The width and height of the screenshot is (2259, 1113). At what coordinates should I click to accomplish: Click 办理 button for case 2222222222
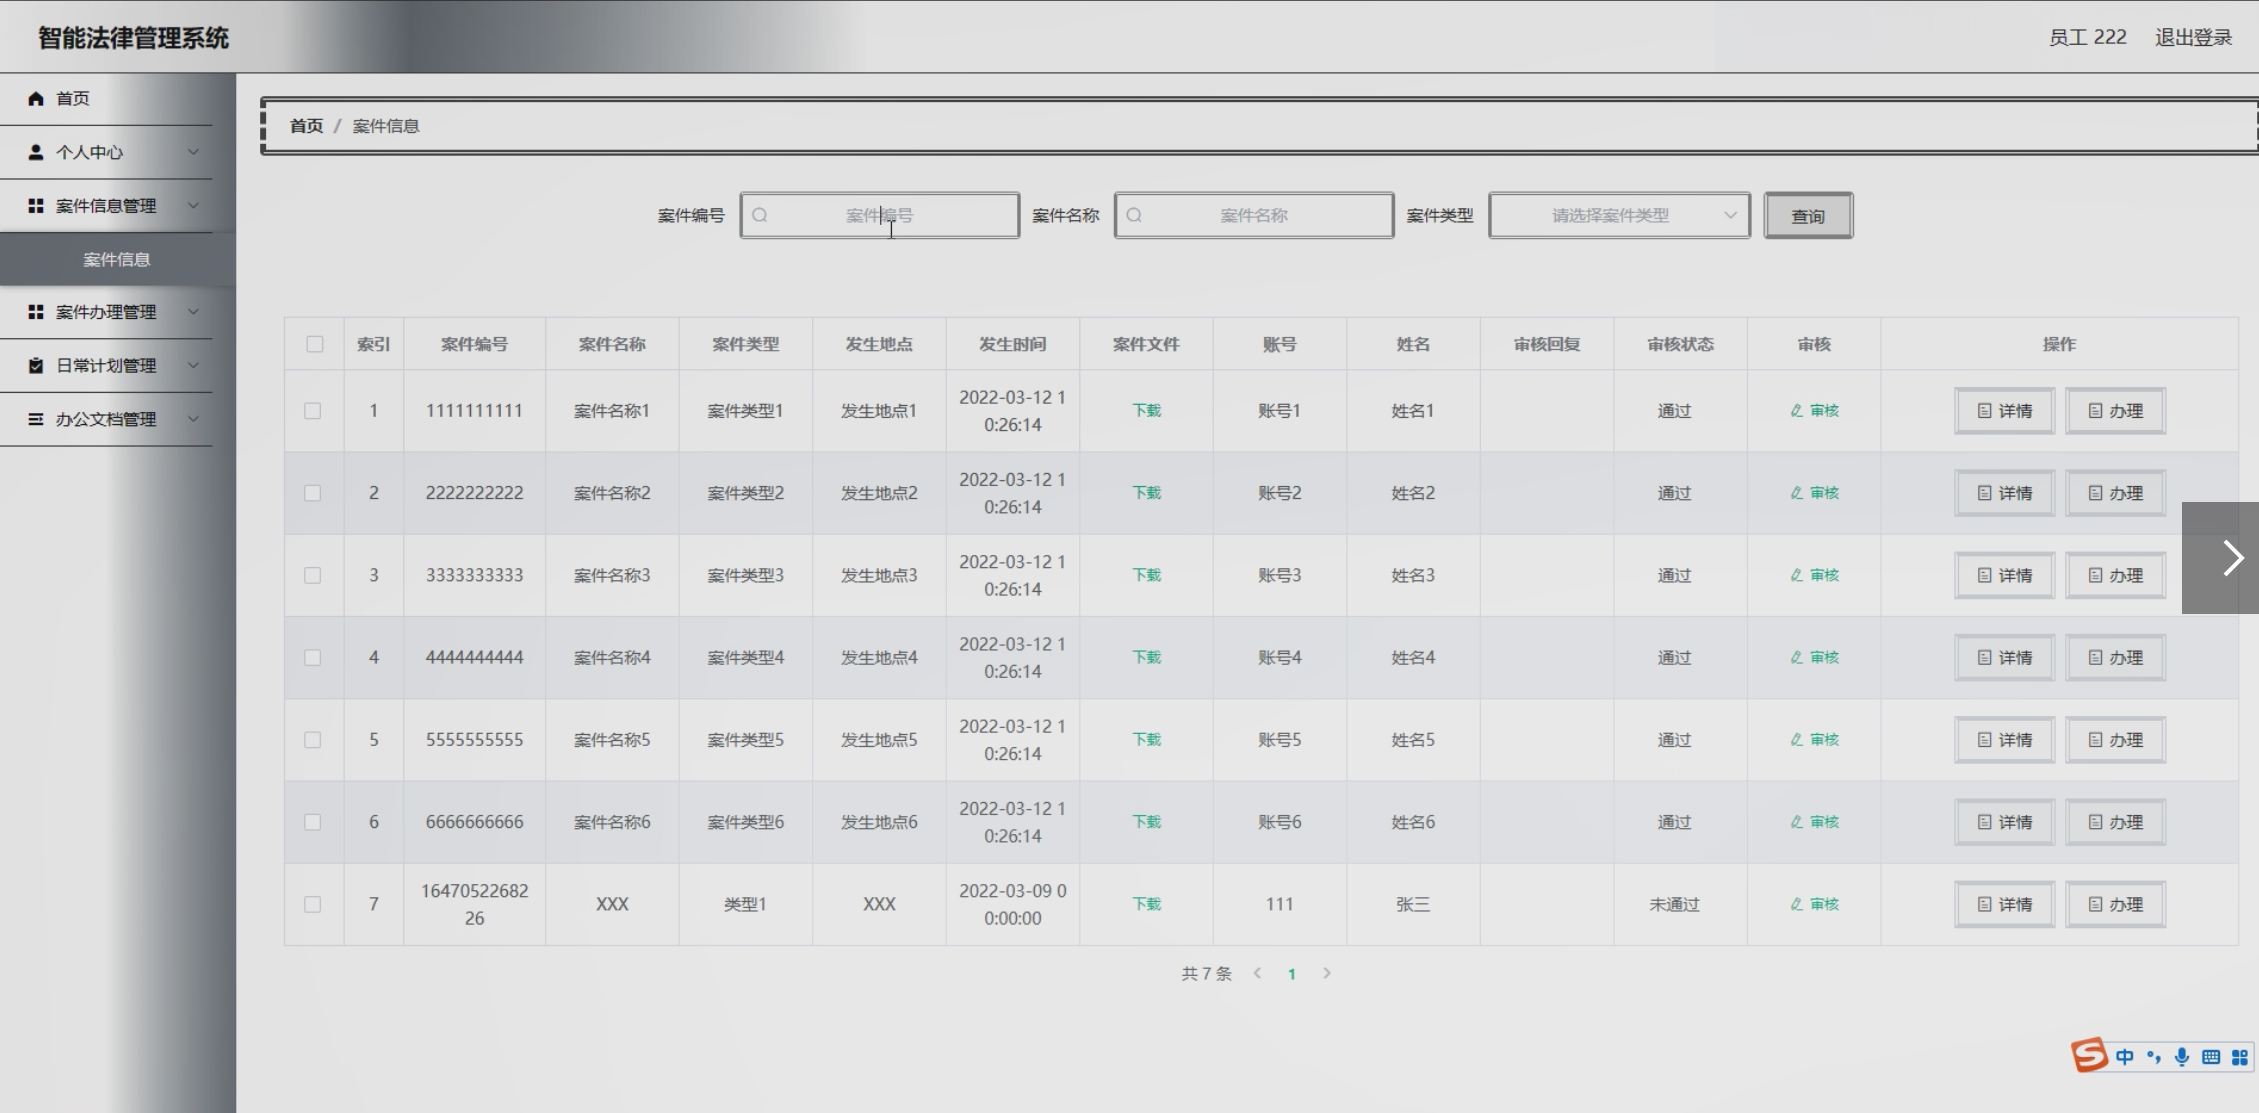(x=2115, y=493)
